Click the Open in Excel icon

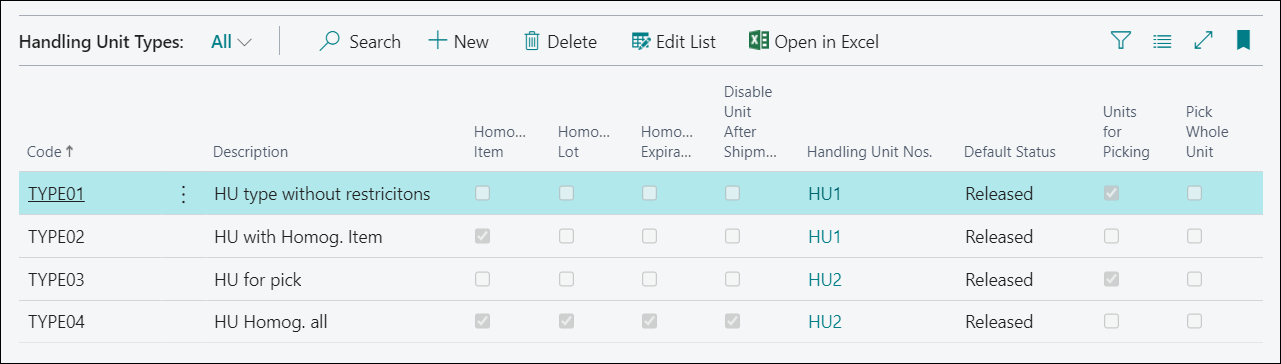click(758, 41)
